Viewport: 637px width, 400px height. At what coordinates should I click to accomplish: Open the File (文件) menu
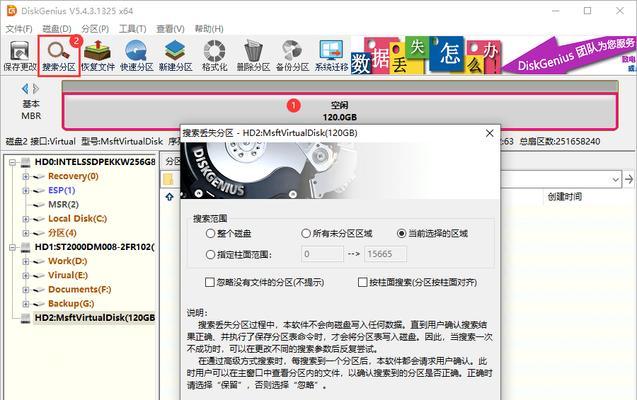pos(19,29)
